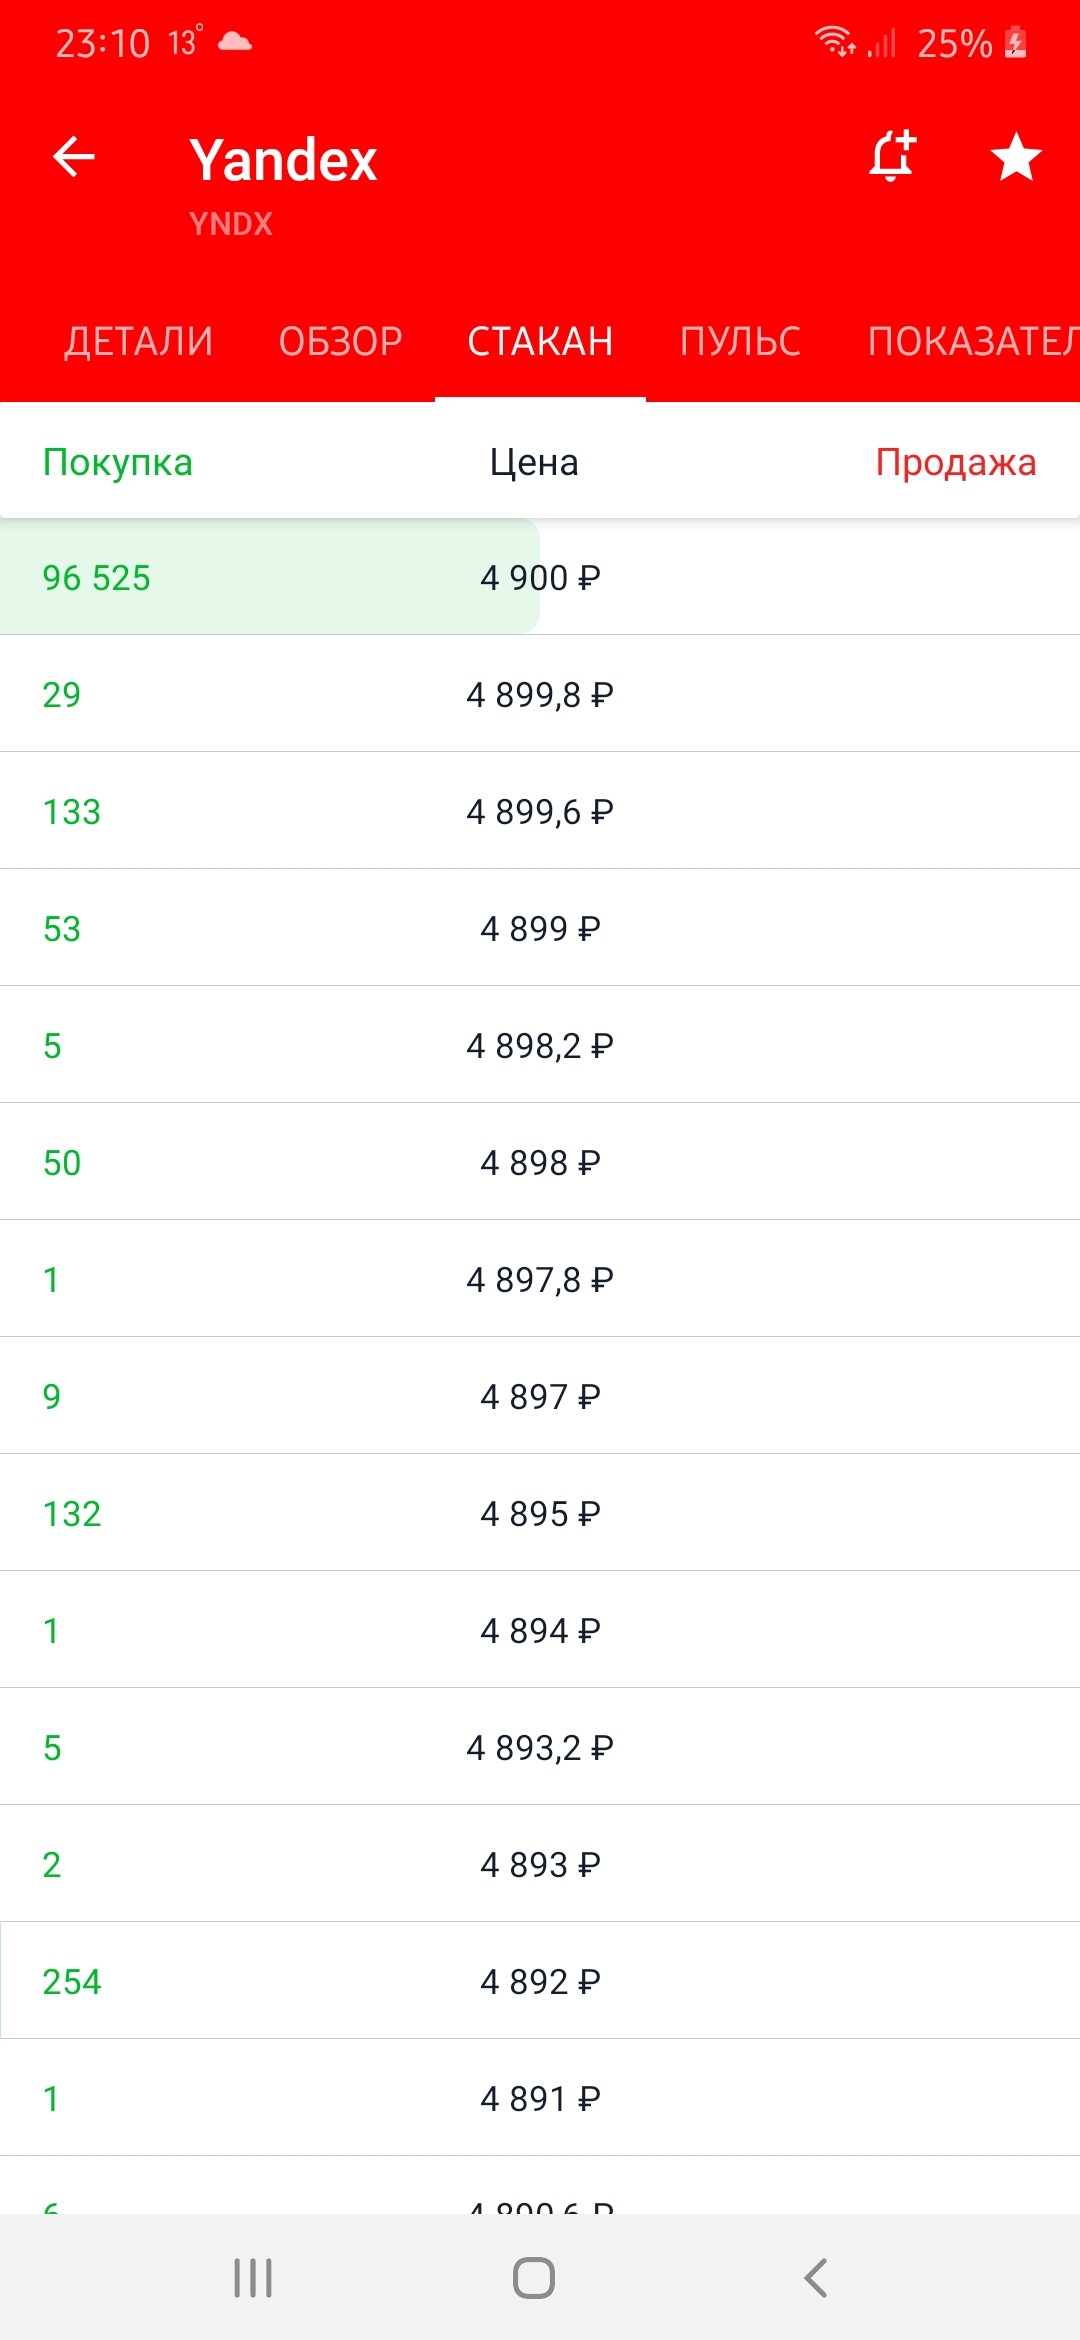Tap the 4 899,8 ₽ order row

tap(540, 694)
